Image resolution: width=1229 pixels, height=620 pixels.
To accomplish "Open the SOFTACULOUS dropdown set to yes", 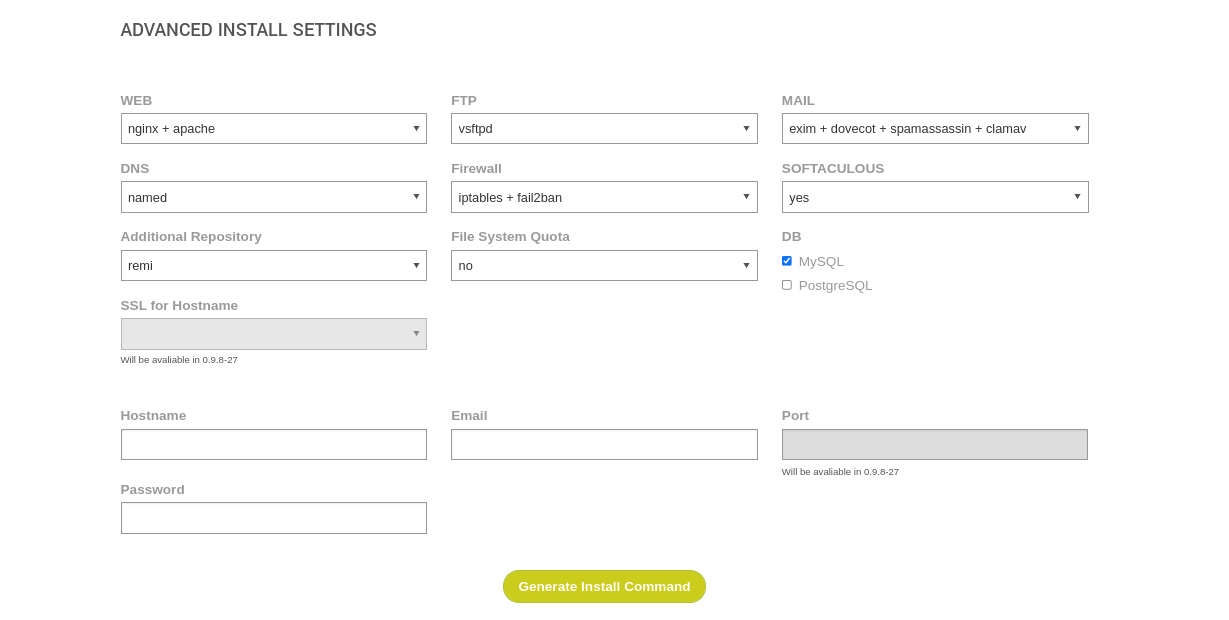I will click(935, 197).
